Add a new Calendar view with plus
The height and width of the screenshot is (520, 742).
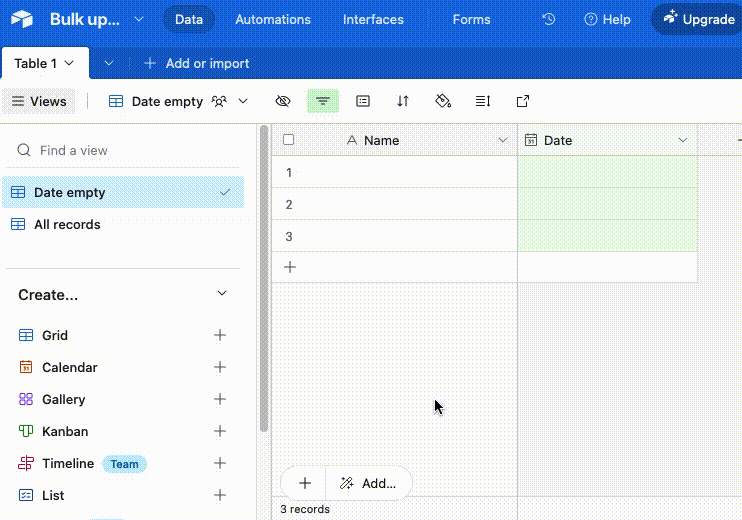(220, 367)
